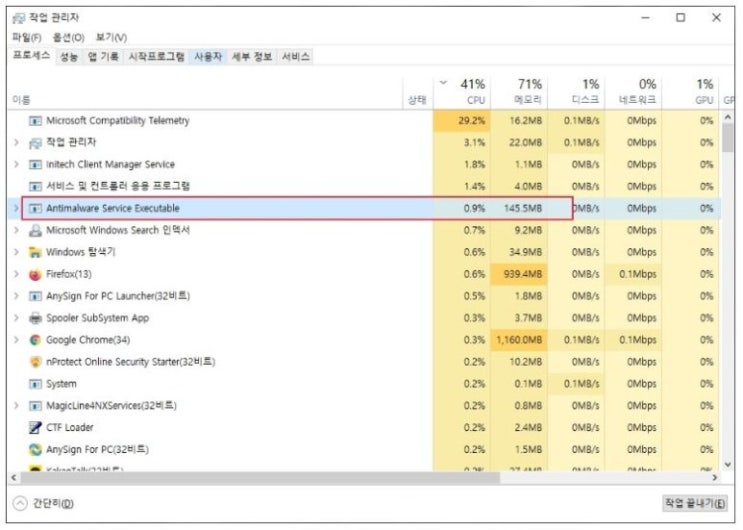
Task: Click the AnySign For PC Launcher icon
Action: tap(35, 296)
